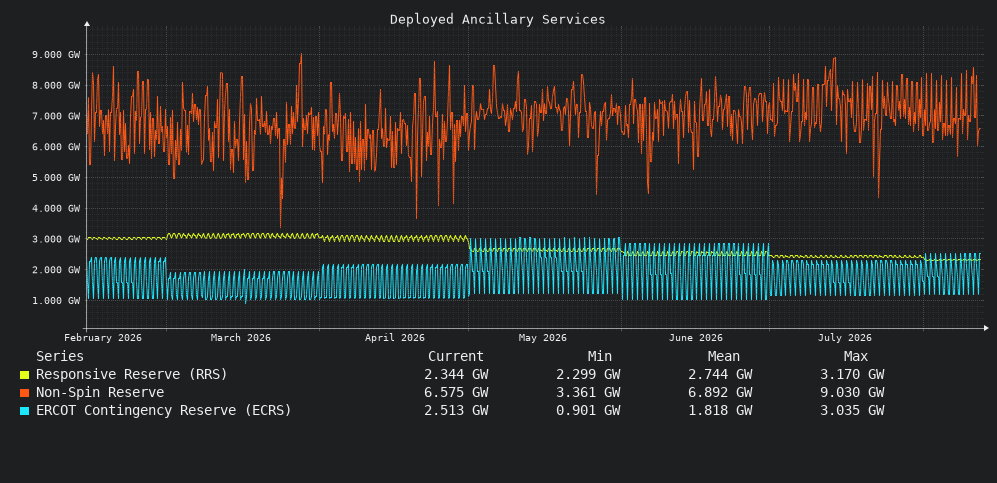Click the Series column header
The width and height of the screenshot is (997, 483).
pos(60,356)
